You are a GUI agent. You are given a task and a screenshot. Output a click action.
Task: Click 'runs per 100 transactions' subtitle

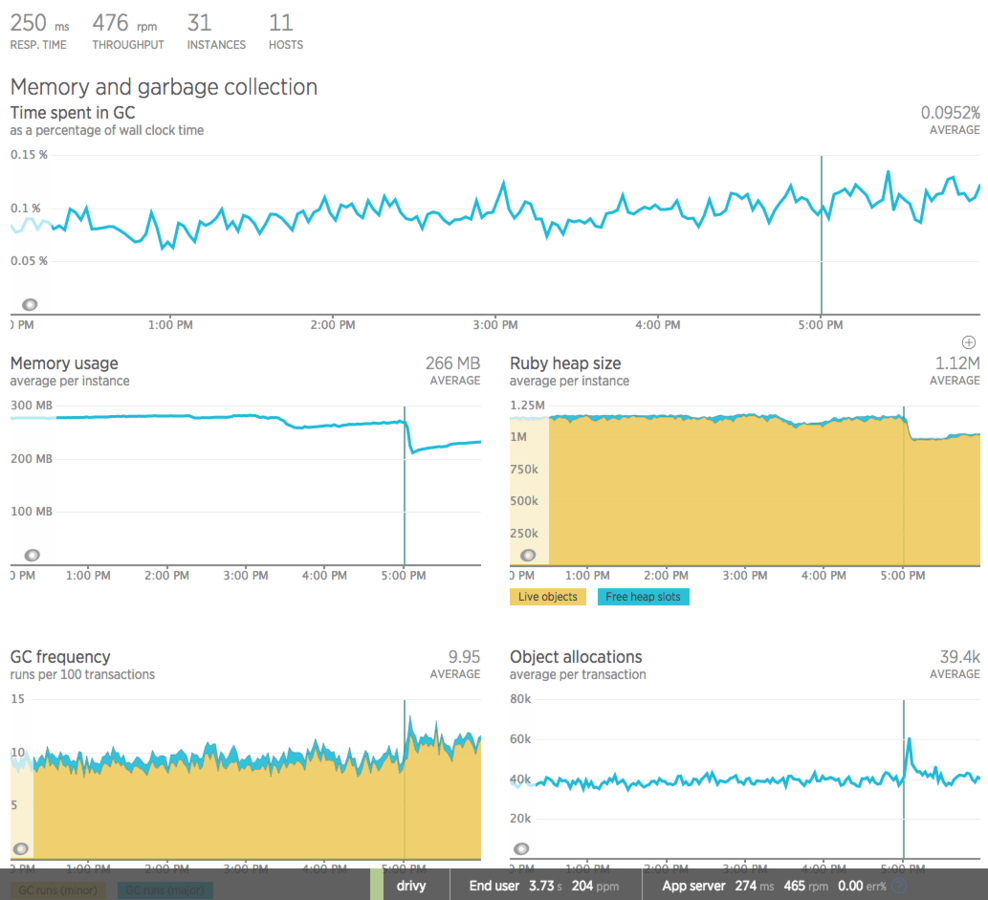point(83,674)
